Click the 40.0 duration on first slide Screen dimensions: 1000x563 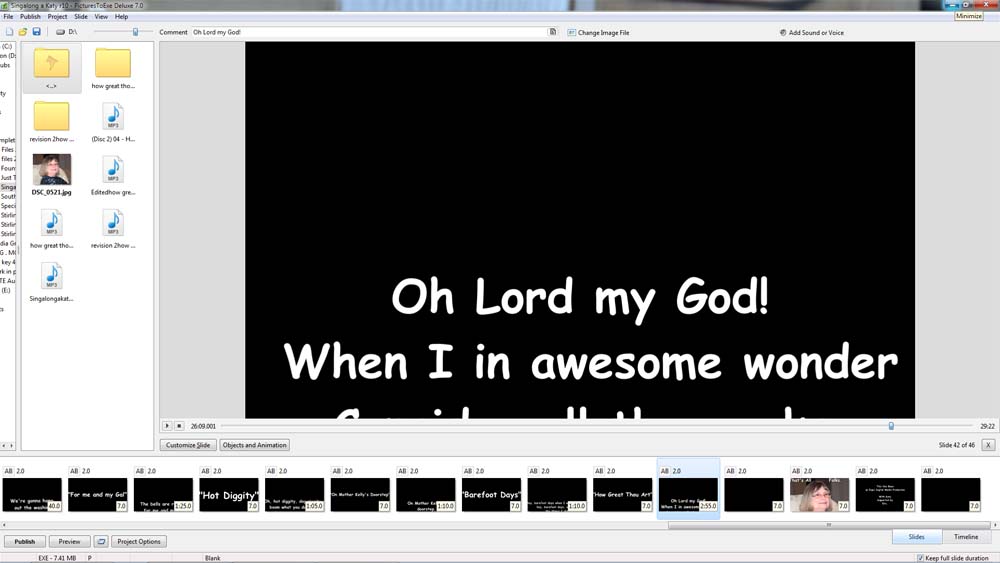click(54, 506)
